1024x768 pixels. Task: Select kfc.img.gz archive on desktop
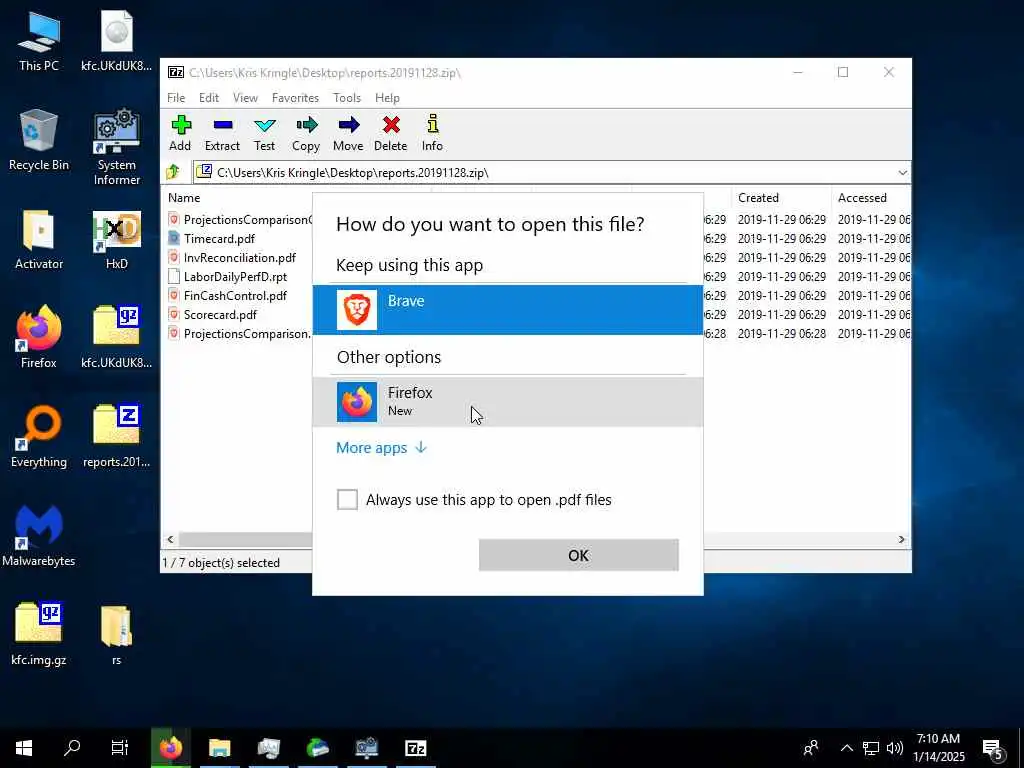click(x=39, y=634)
